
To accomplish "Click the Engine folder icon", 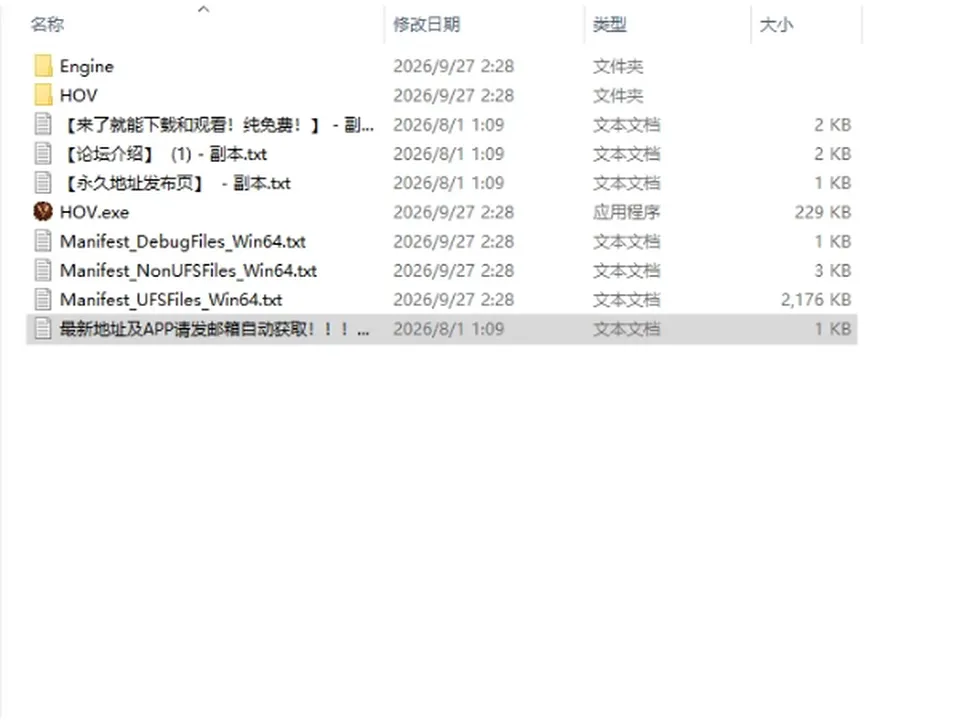I will [x=43, y=66].
